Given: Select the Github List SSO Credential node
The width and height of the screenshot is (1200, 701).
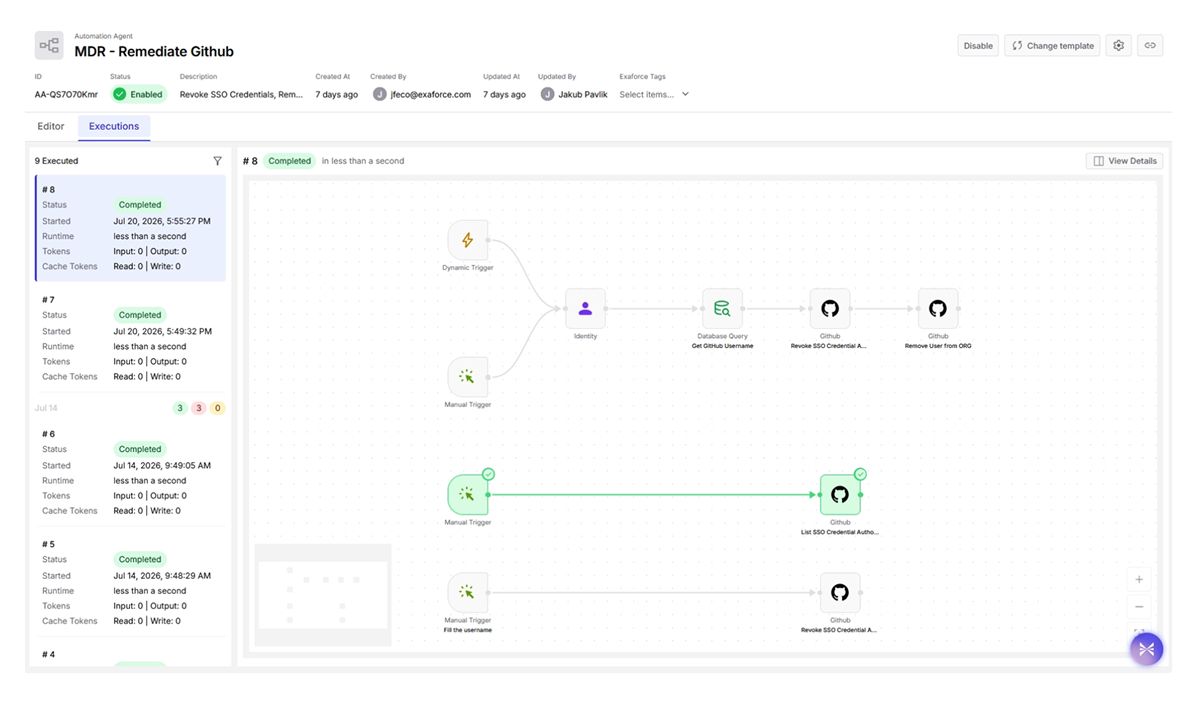Looking at the screenshot, I should pos(840,494).
